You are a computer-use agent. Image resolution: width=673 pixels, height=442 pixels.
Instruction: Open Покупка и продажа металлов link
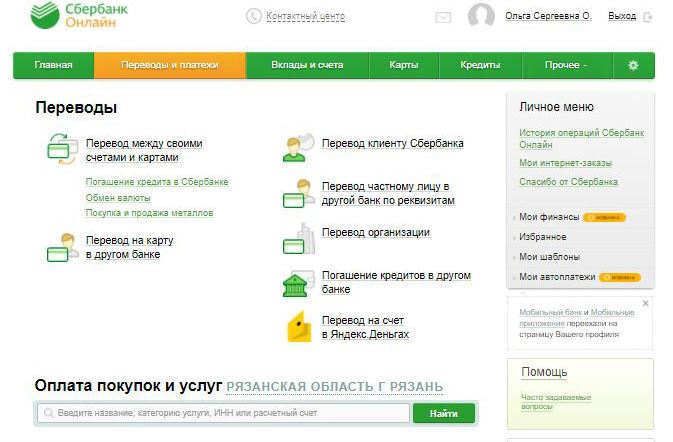[149, 213]
